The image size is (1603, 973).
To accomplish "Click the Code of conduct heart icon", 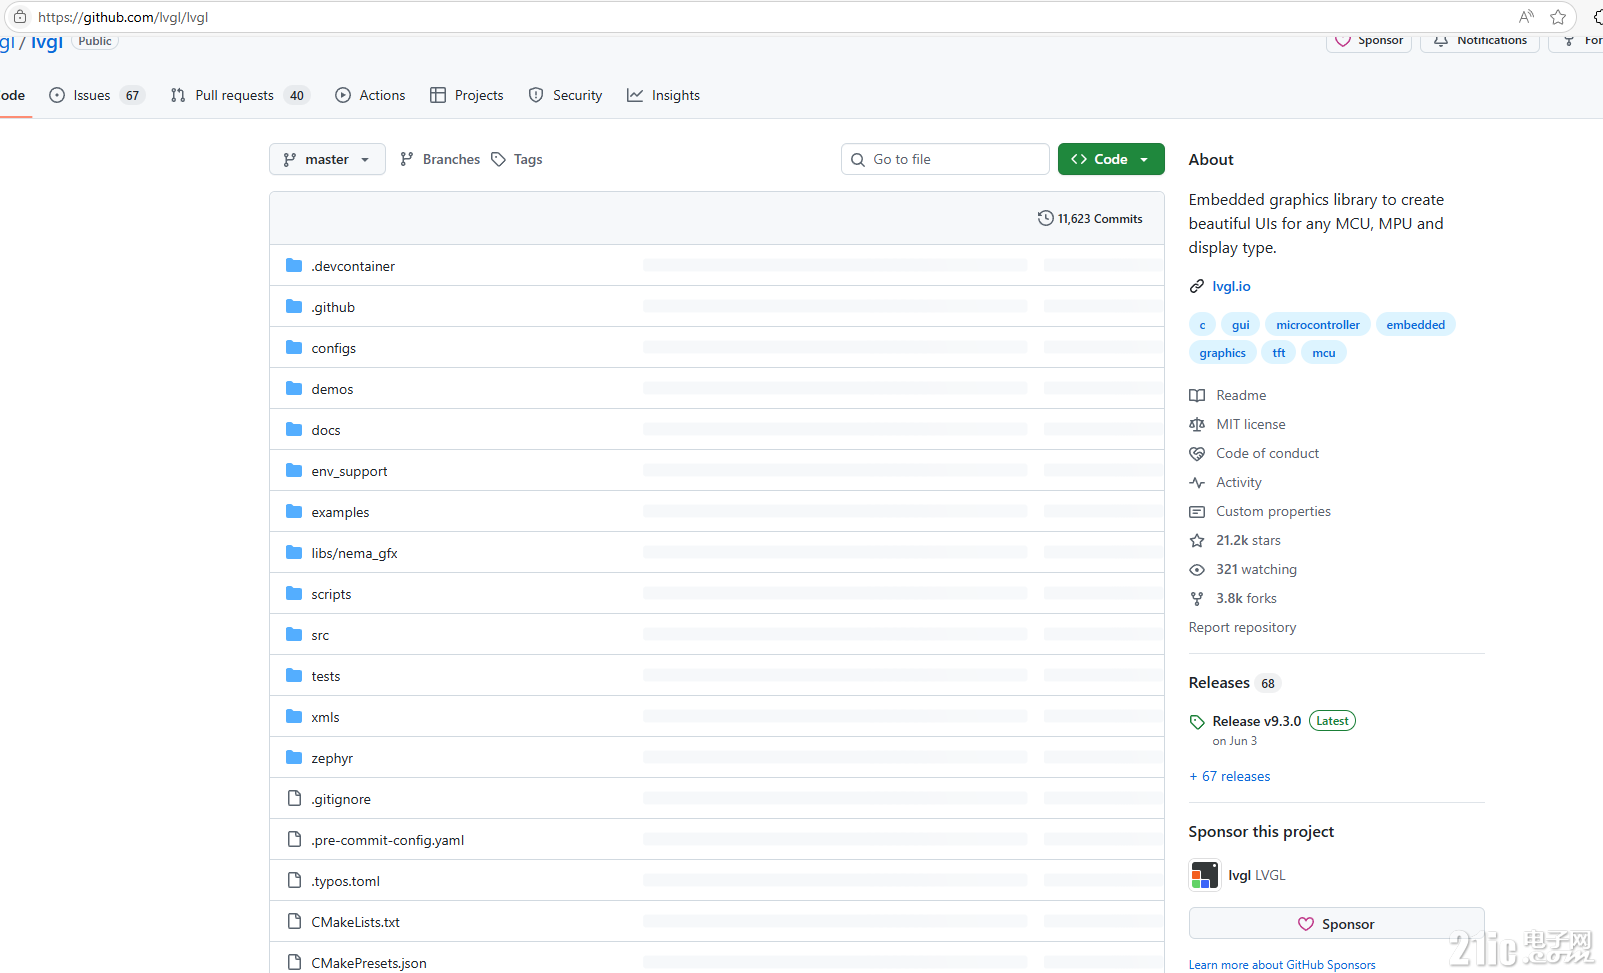I will [1197, 453].
